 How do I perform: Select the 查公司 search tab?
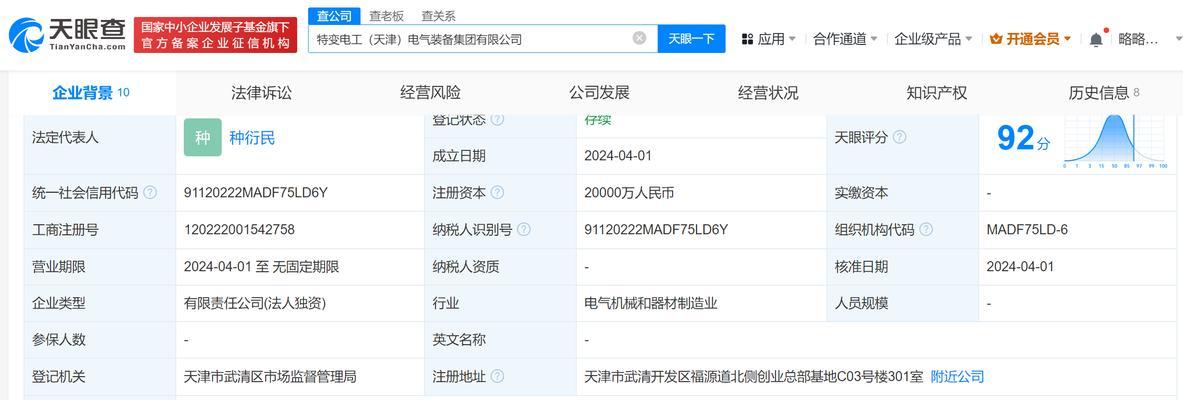[x=334, y=16]
